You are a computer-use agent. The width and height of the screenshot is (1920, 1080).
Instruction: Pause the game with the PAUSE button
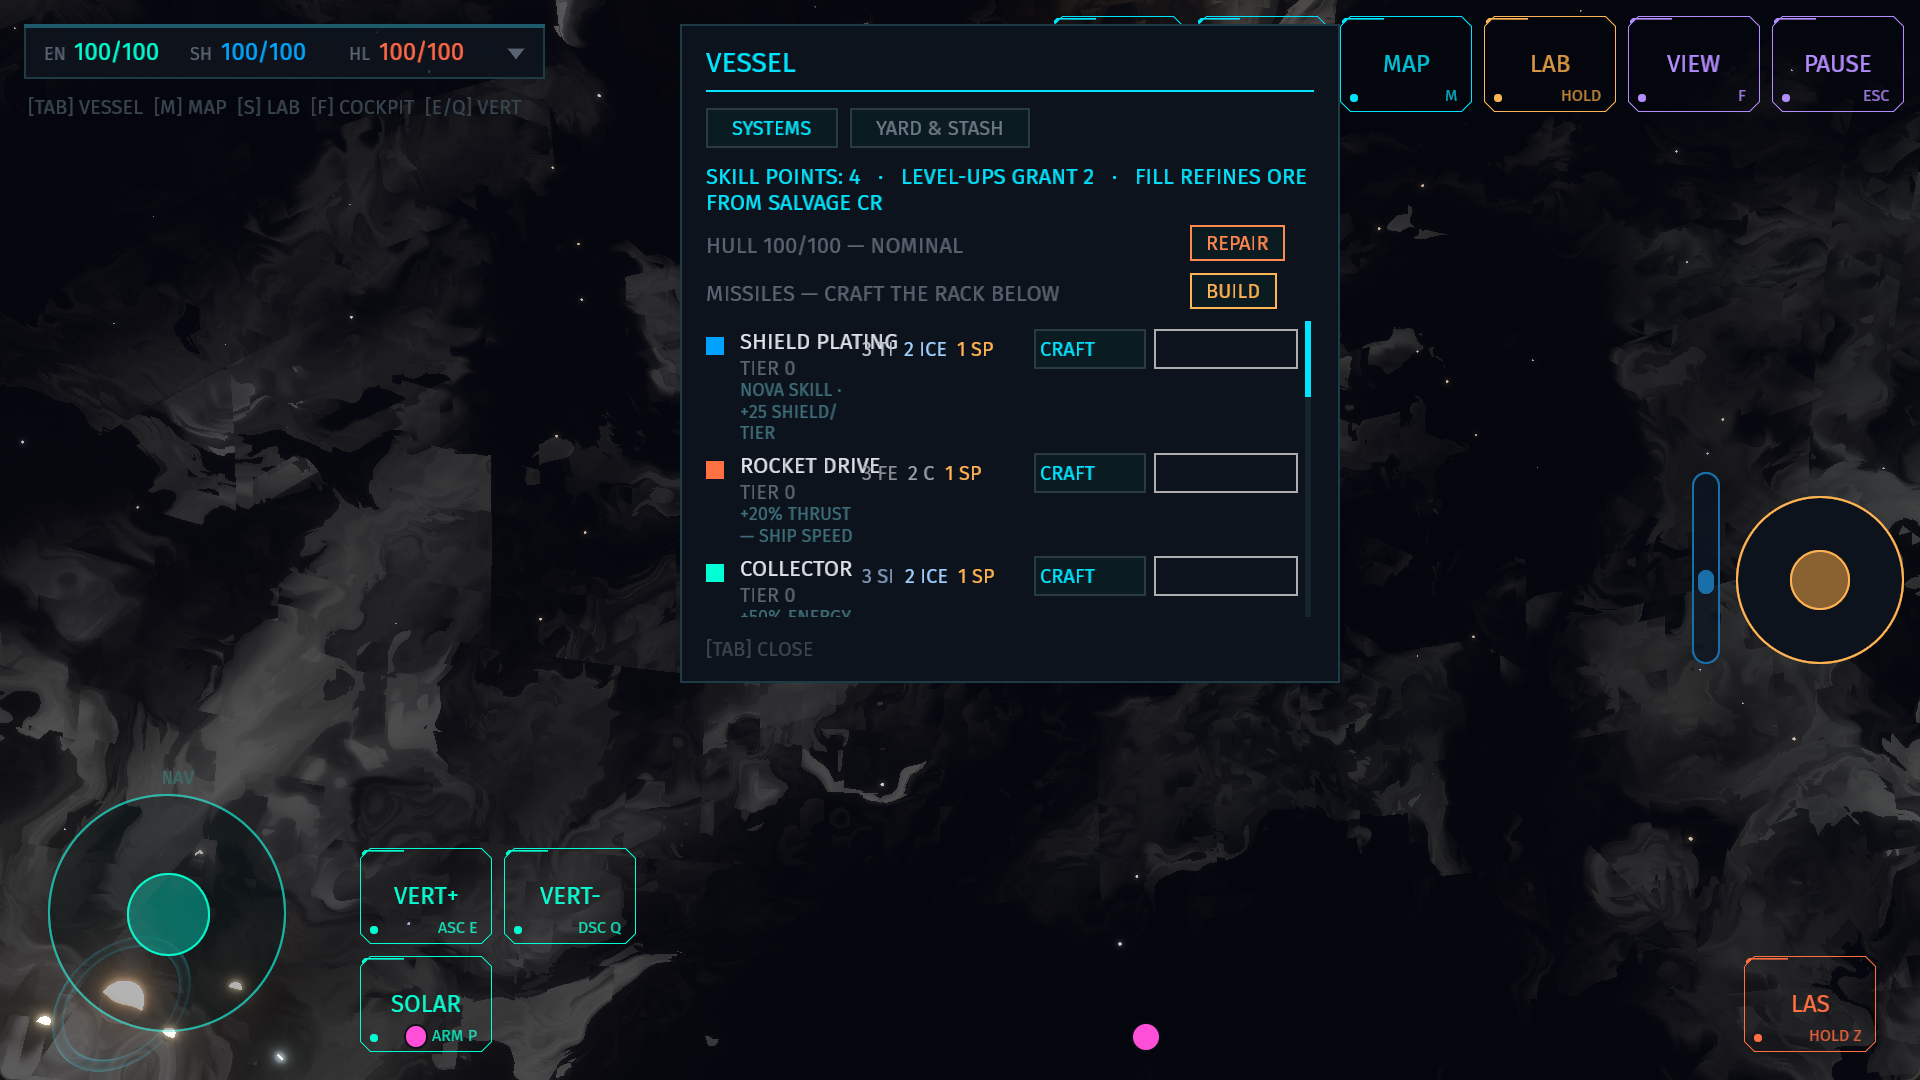tap(1837, 64)
